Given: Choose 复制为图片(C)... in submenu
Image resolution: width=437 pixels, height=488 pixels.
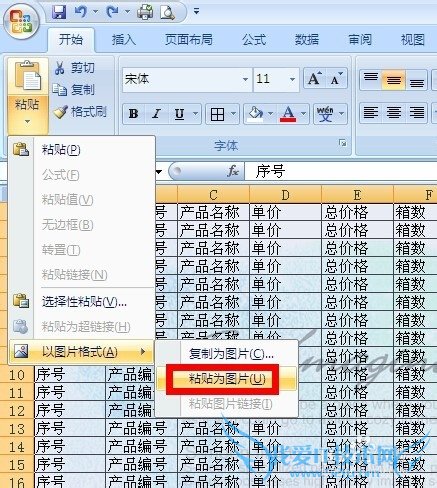Looking at the screenshot, I should (x=227, y=354).
